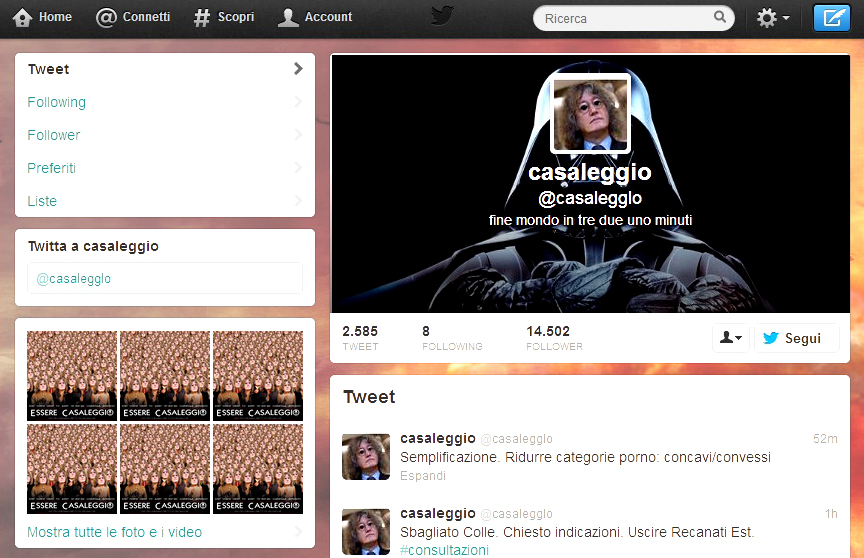Open the settings gear dropdown
Image resolution: width=864 pixels, height=558 pixels.
pos(772,18)
